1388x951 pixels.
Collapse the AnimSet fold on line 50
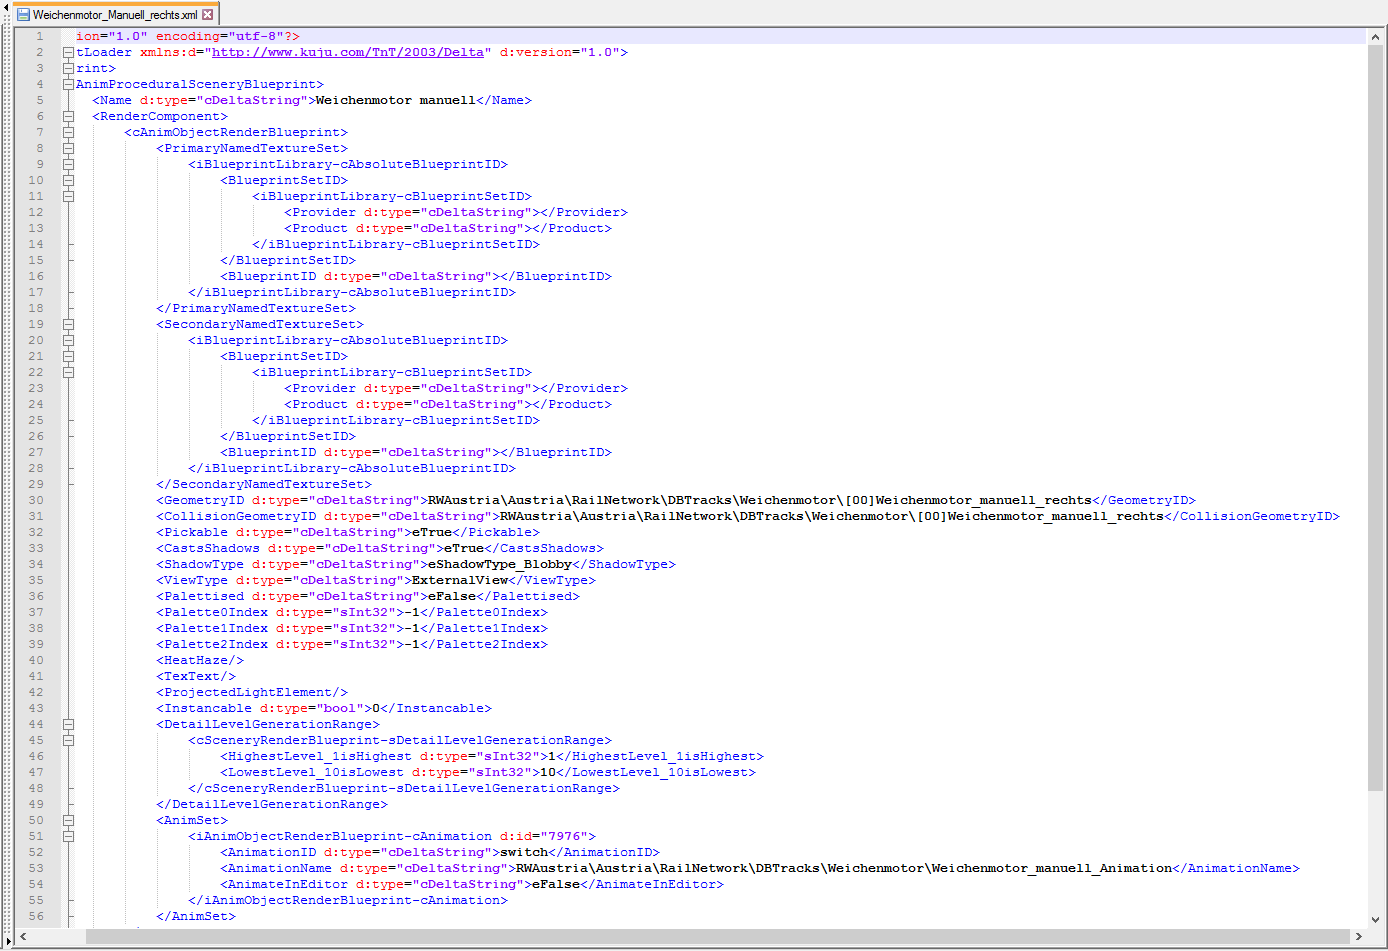pos(68,820)
